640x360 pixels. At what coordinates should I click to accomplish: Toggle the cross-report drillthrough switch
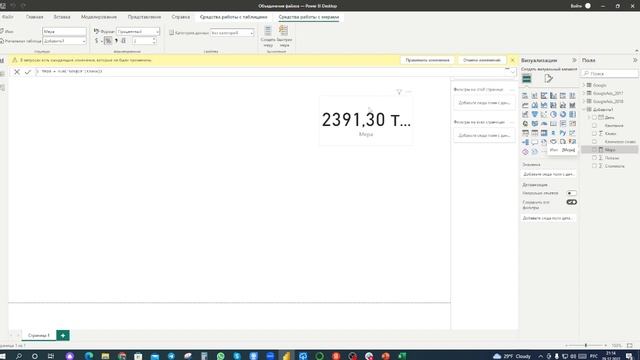pyautogui.click(x=571, y=193)
